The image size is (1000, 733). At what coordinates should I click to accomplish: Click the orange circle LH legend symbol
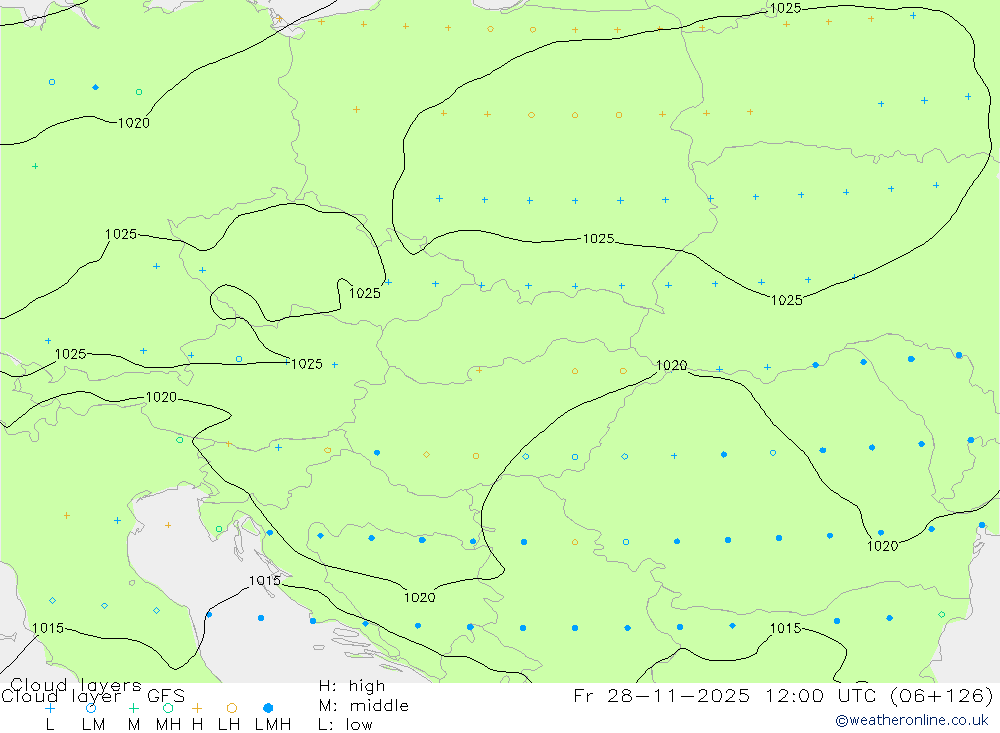(x=232, y=708)
